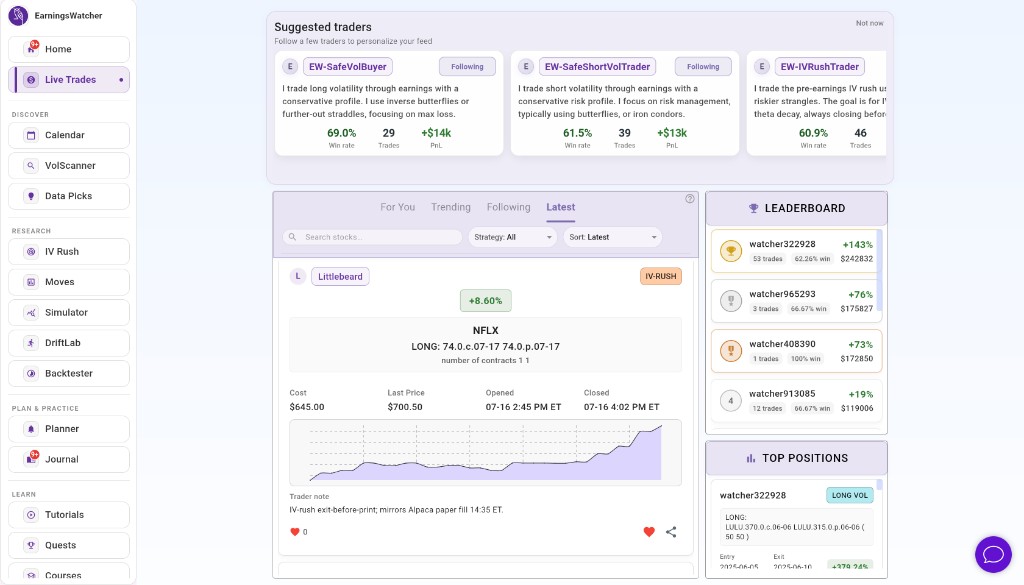Click the $700.50 Last Price value

click(405, 407)
